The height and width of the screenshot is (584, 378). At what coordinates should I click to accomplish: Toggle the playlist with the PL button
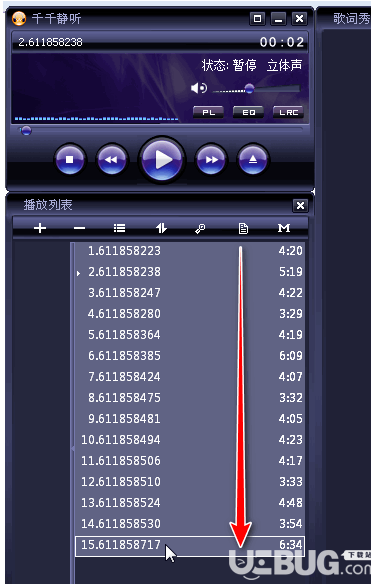[x=208, y=112]
